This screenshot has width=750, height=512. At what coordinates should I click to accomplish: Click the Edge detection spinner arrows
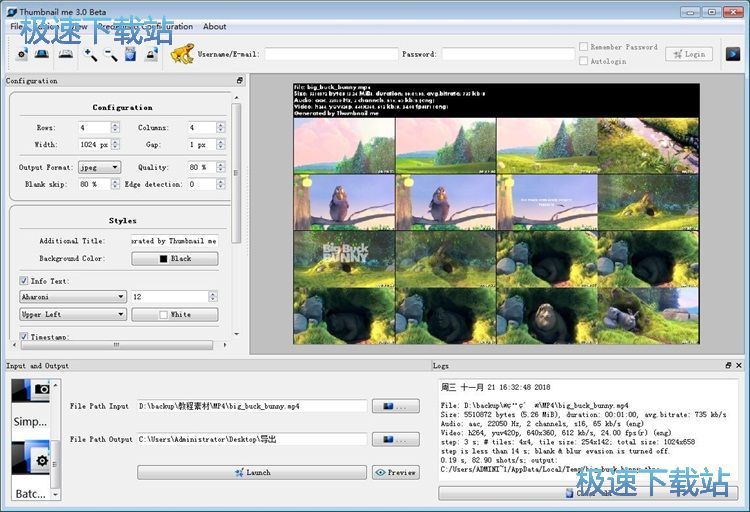click(220, 184)
